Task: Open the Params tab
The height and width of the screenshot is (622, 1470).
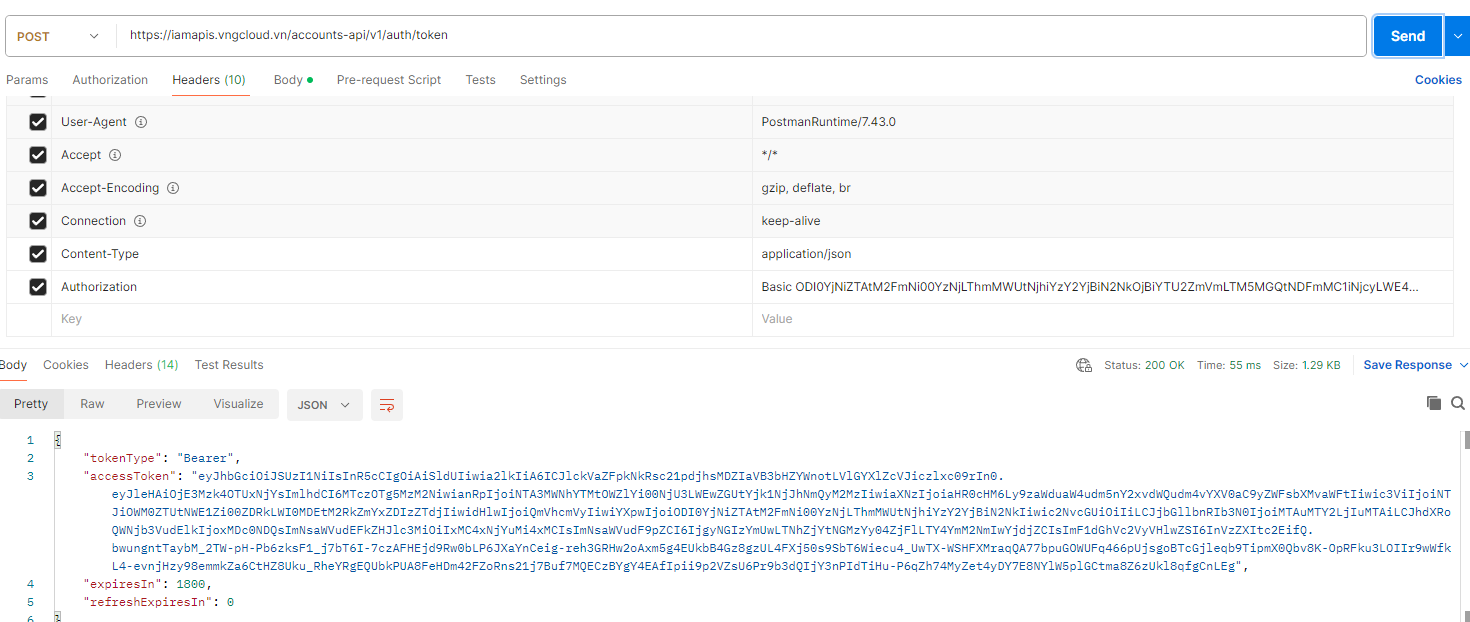Action: (27, 80)
